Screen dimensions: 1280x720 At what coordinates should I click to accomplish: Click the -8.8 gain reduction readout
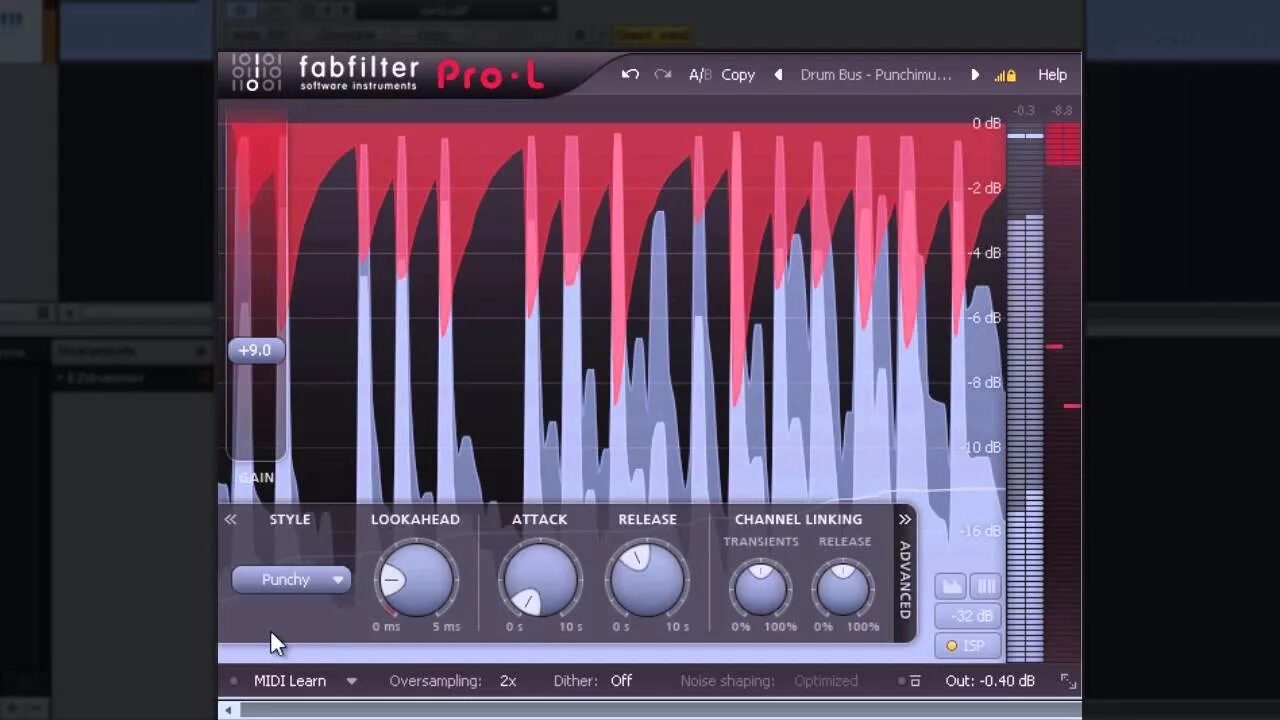(1062, 111)
